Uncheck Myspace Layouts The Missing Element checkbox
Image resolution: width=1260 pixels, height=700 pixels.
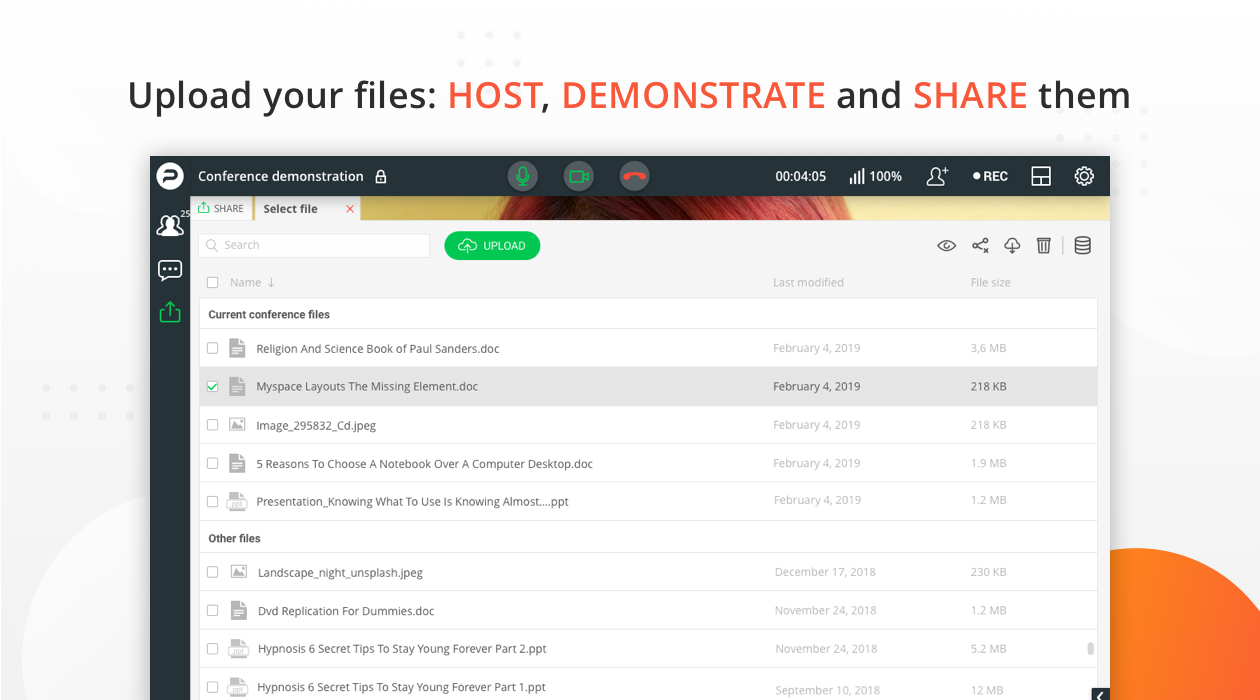(212, 386)
